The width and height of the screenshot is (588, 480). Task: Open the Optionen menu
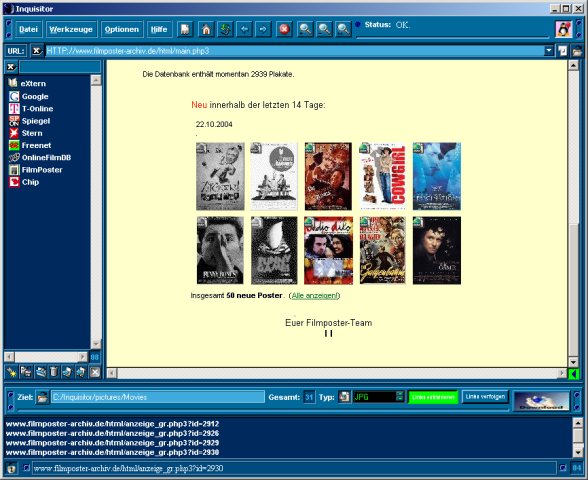pyautogui.click(x=122, y=29)
